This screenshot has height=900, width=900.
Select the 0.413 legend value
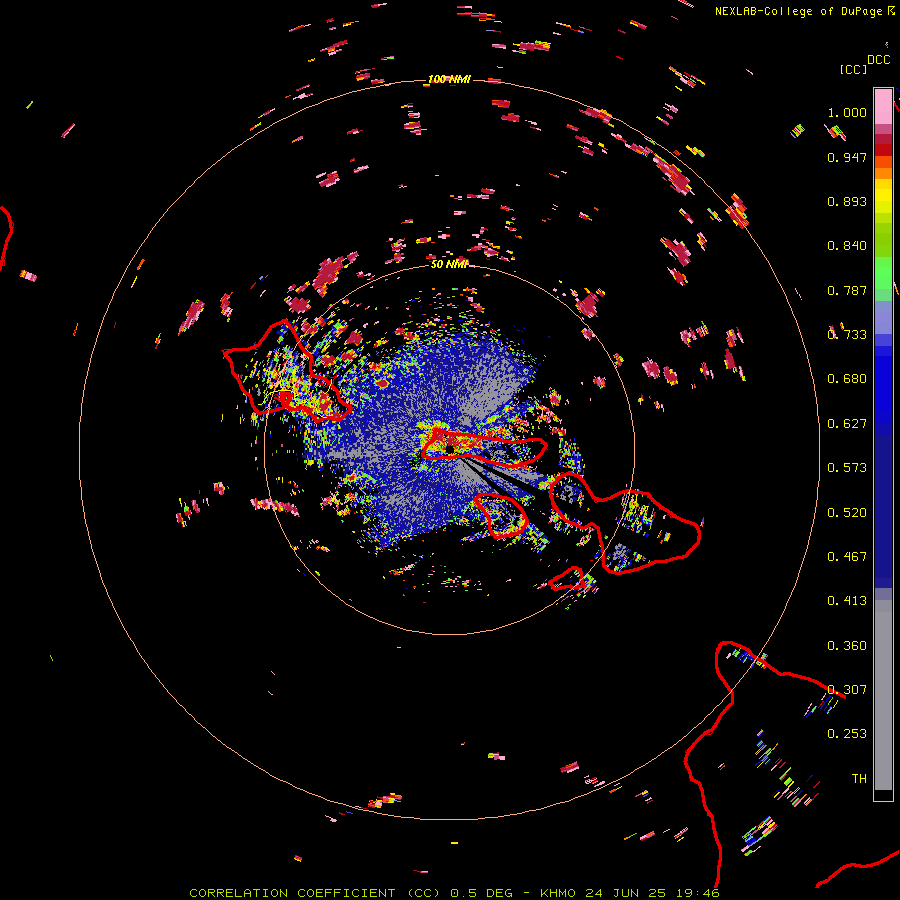pos(847,601)
